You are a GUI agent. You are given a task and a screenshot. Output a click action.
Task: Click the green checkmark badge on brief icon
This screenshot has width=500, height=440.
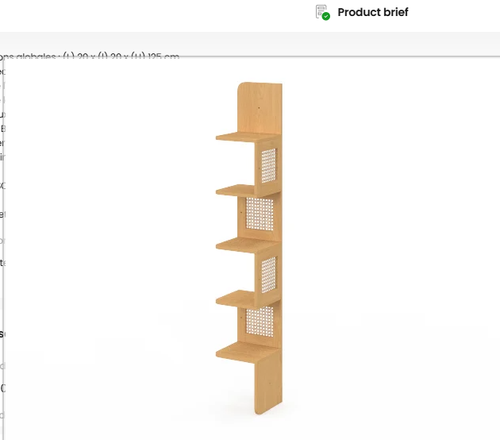point(326,16)
